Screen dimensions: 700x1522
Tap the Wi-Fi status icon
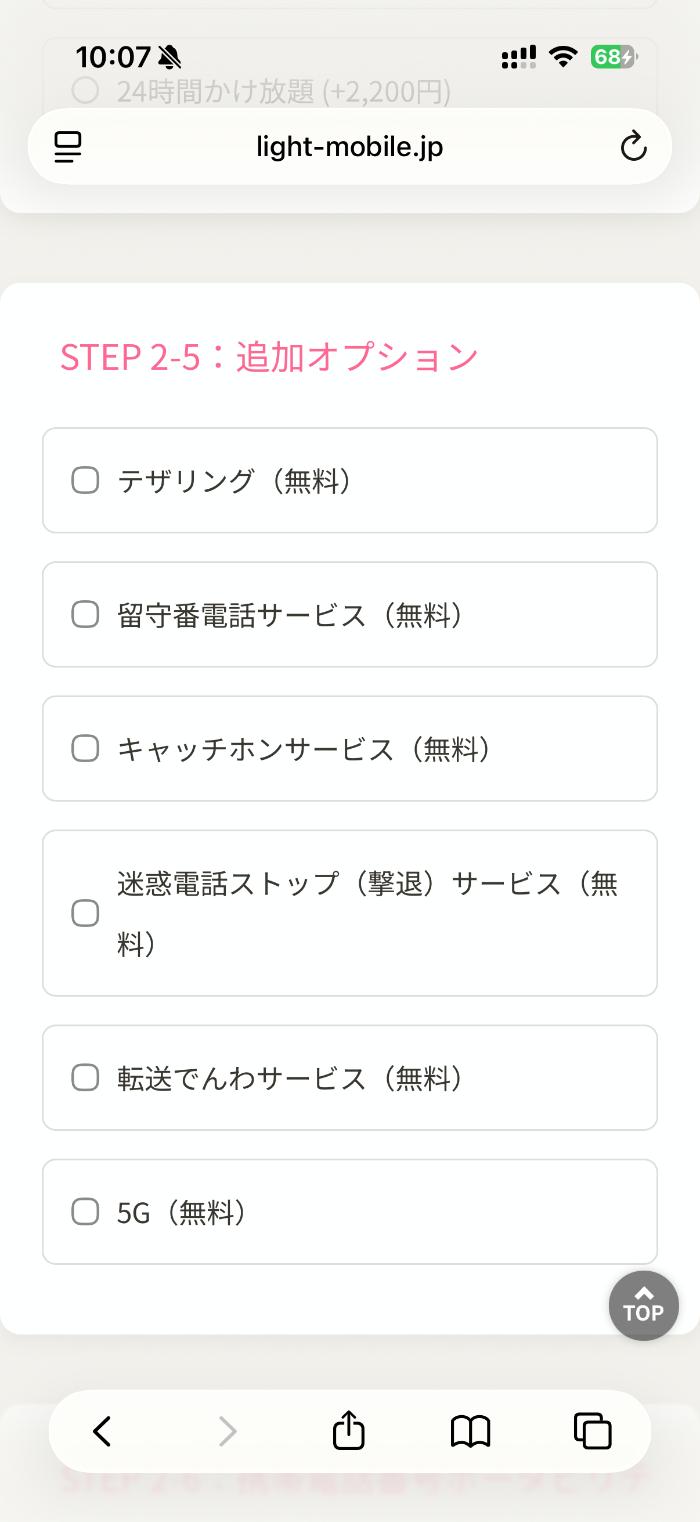click(565, 57)
